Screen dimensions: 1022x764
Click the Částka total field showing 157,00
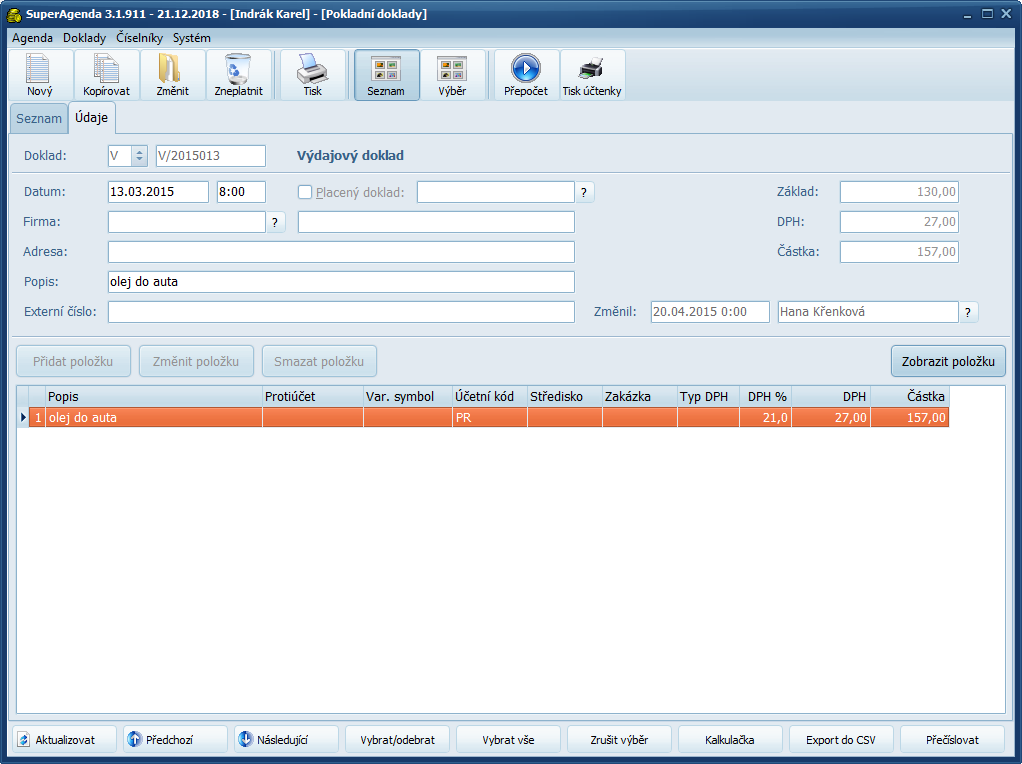coord(899,252)
